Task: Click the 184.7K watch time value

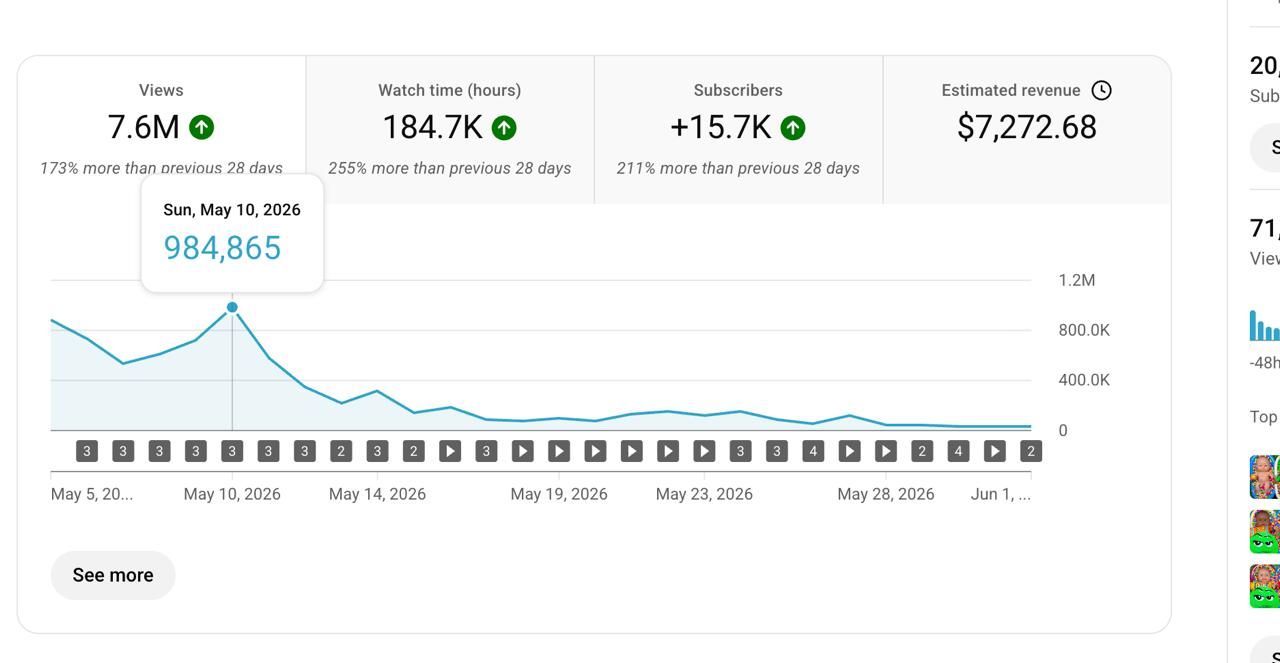Action: pos(432,128)
